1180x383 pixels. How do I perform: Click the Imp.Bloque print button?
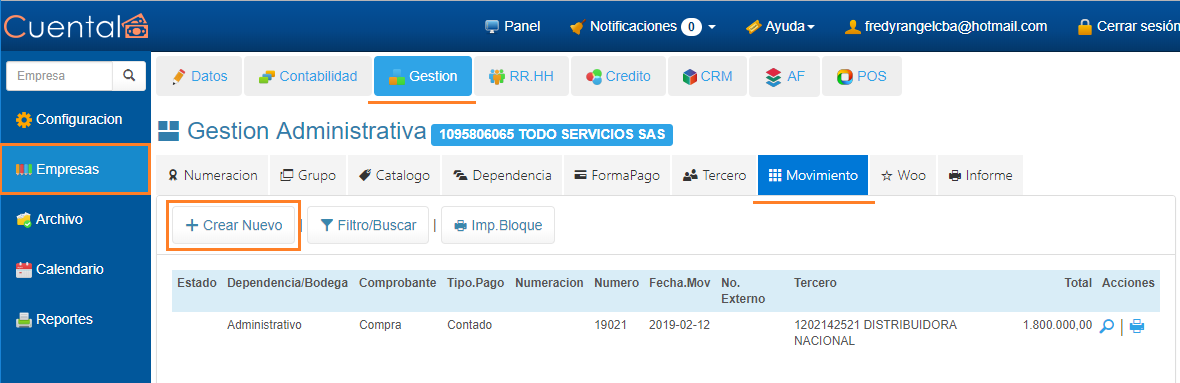(497, 225)
